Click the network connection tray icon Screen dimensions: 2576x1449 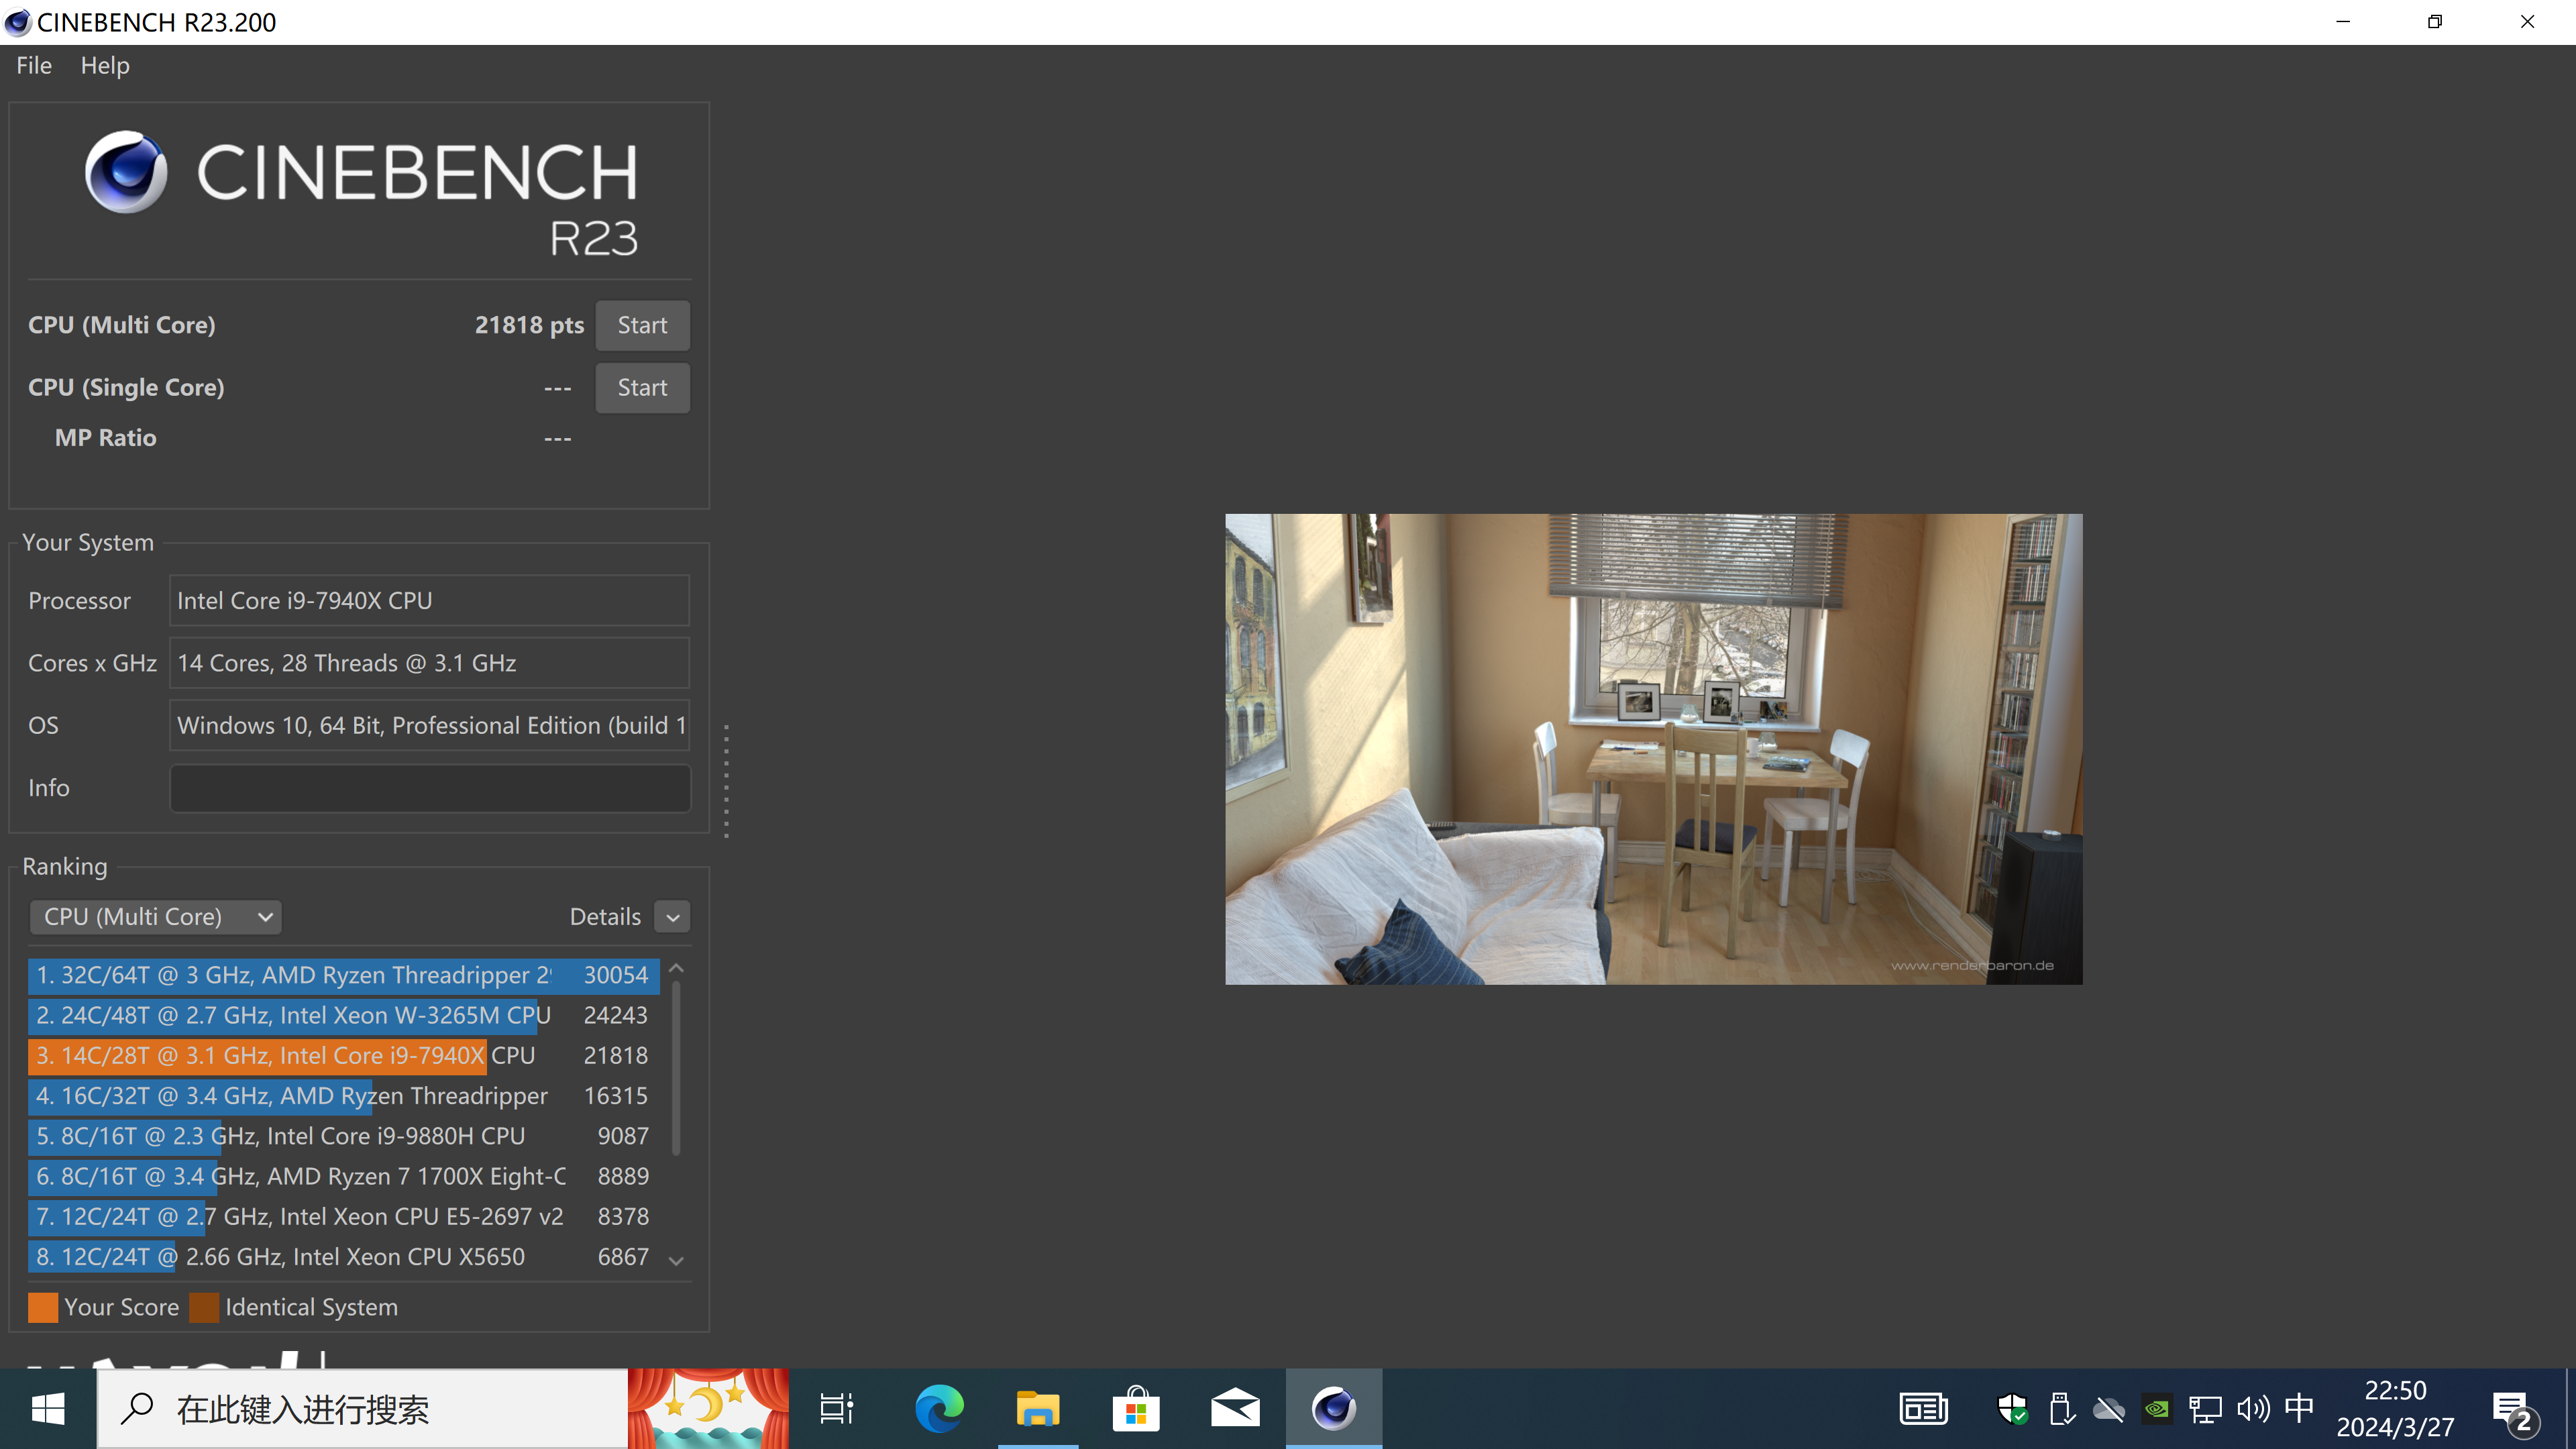[x=2205, y=1409]
